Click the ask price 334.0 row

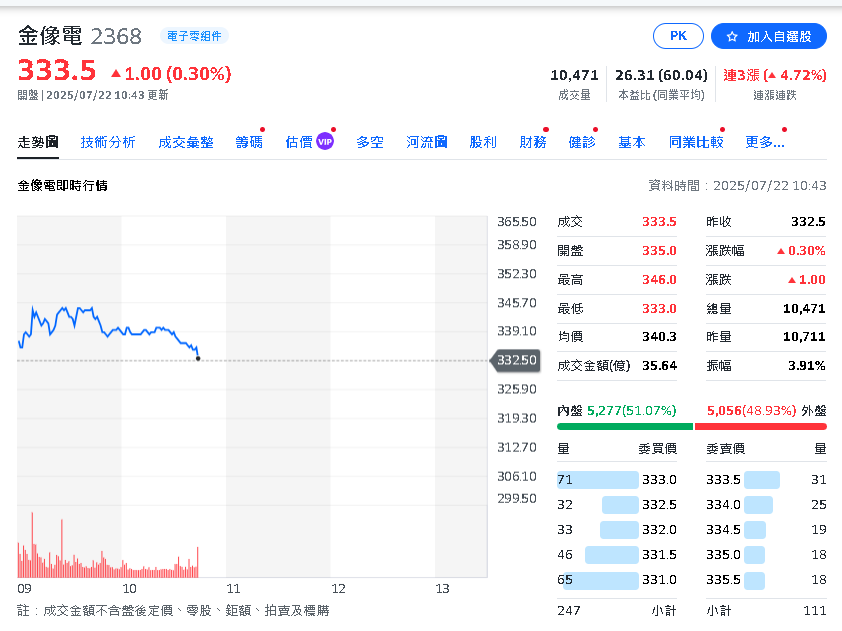[x=766, y=505]
